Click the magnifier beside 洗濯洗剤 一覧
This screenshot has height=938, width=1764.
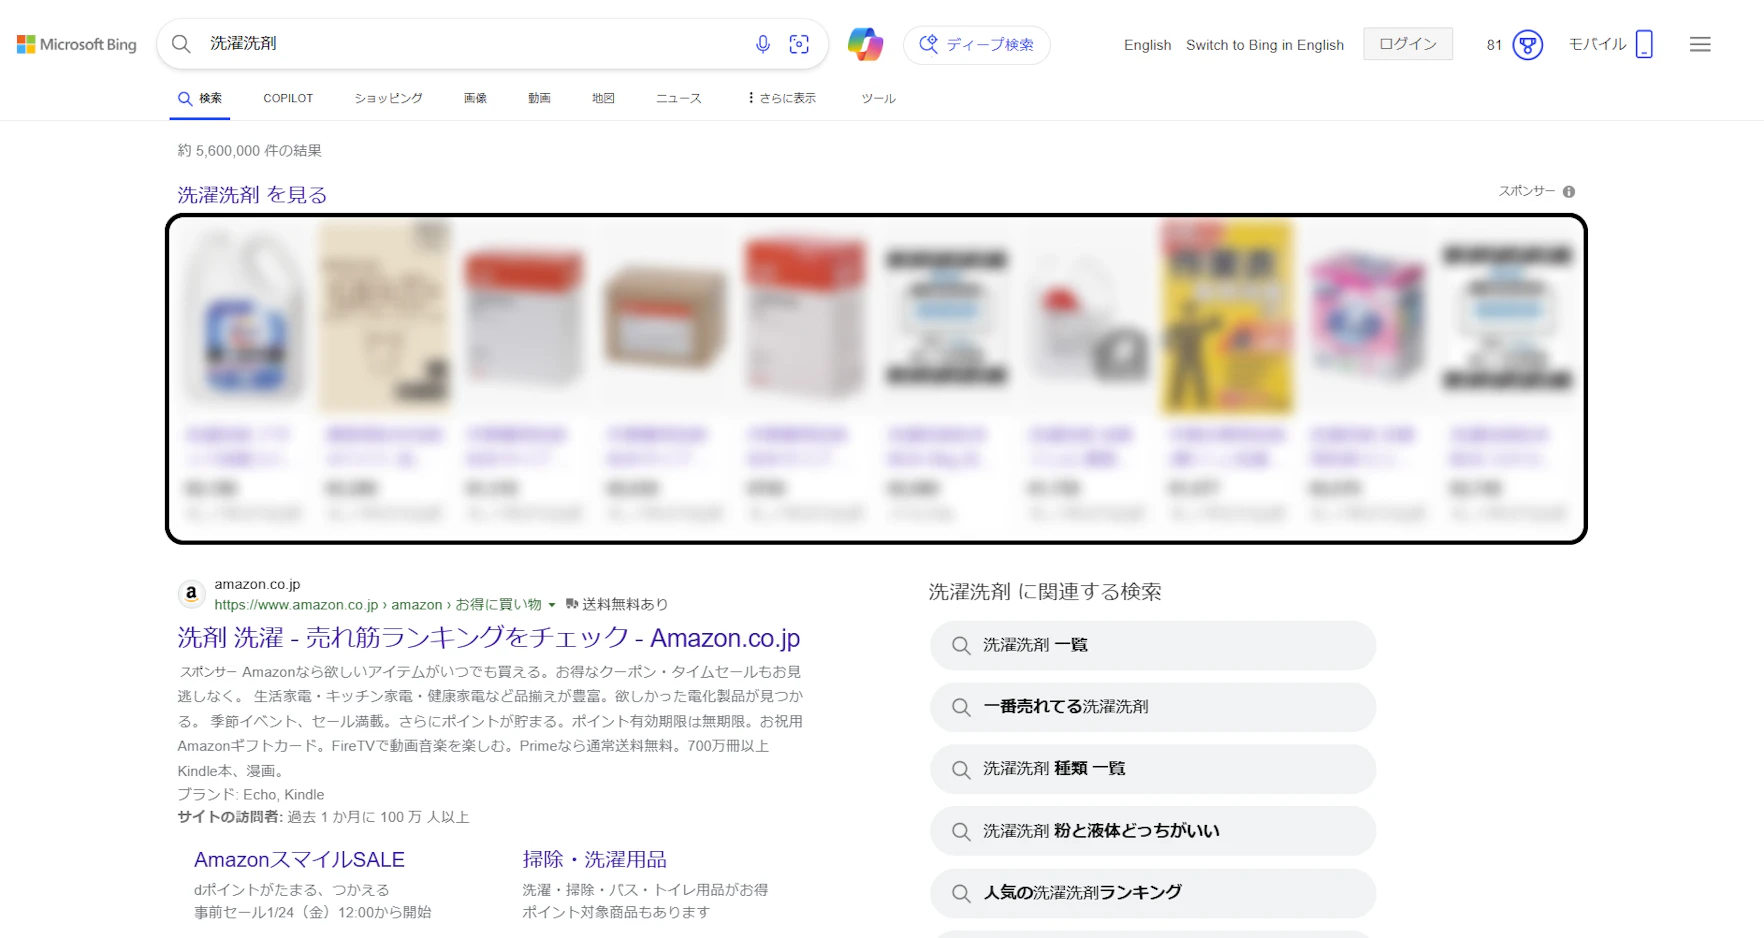(x=961, y=646)
